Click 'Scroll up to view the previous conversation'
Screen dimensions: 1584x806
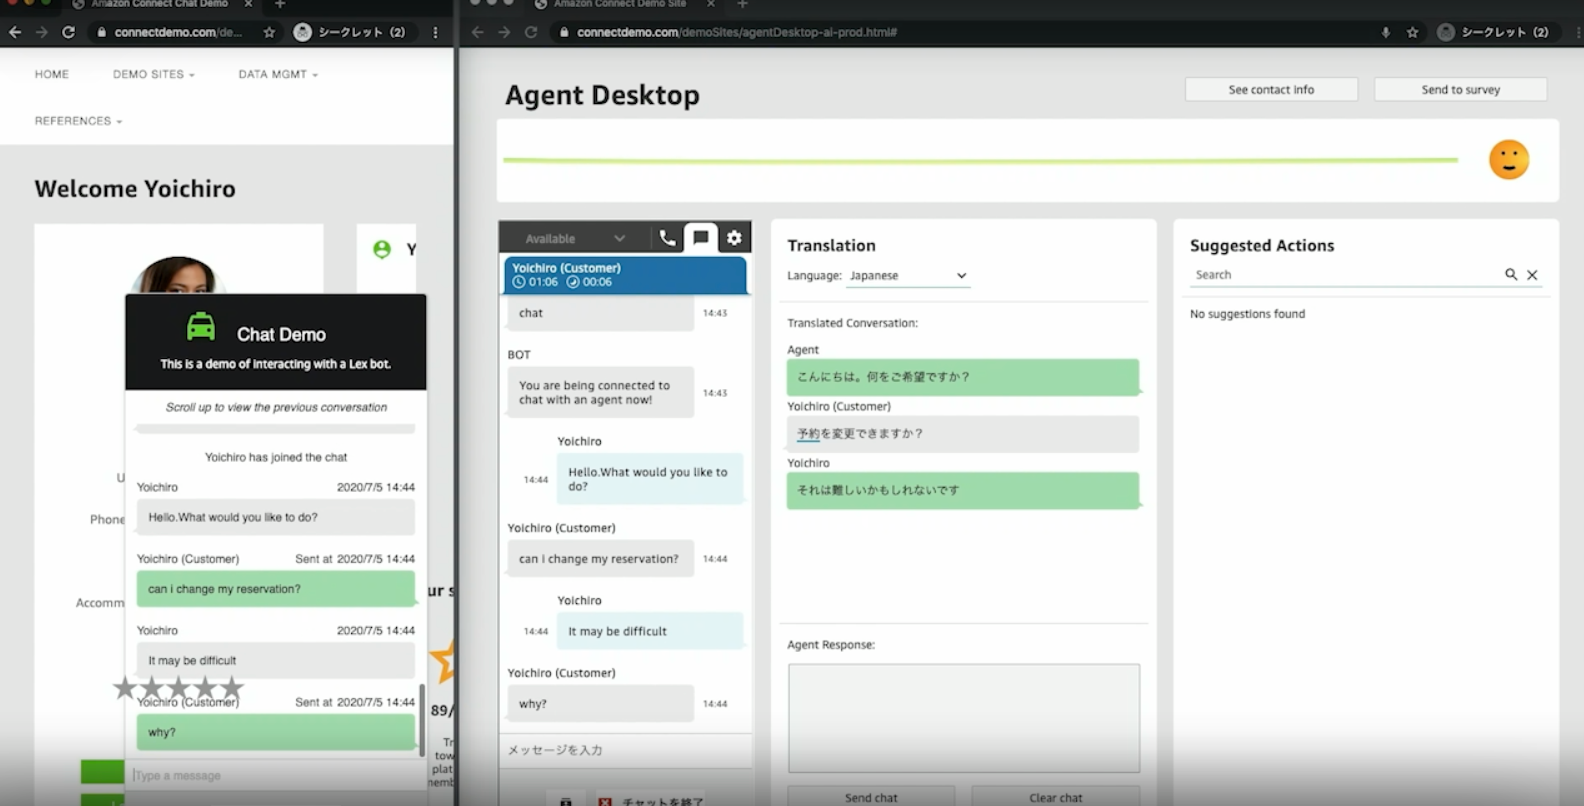click(x=276, y=407)
